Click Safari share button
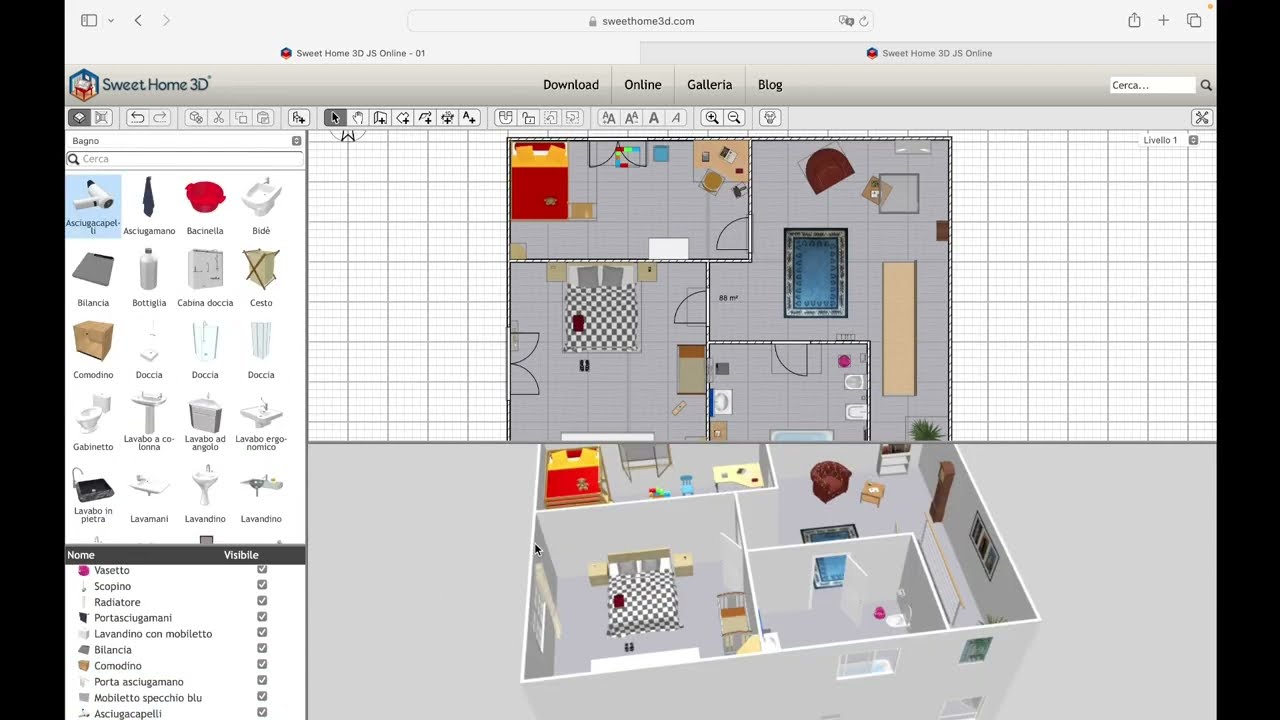 pyautogui.click(x=1134, y=21)
